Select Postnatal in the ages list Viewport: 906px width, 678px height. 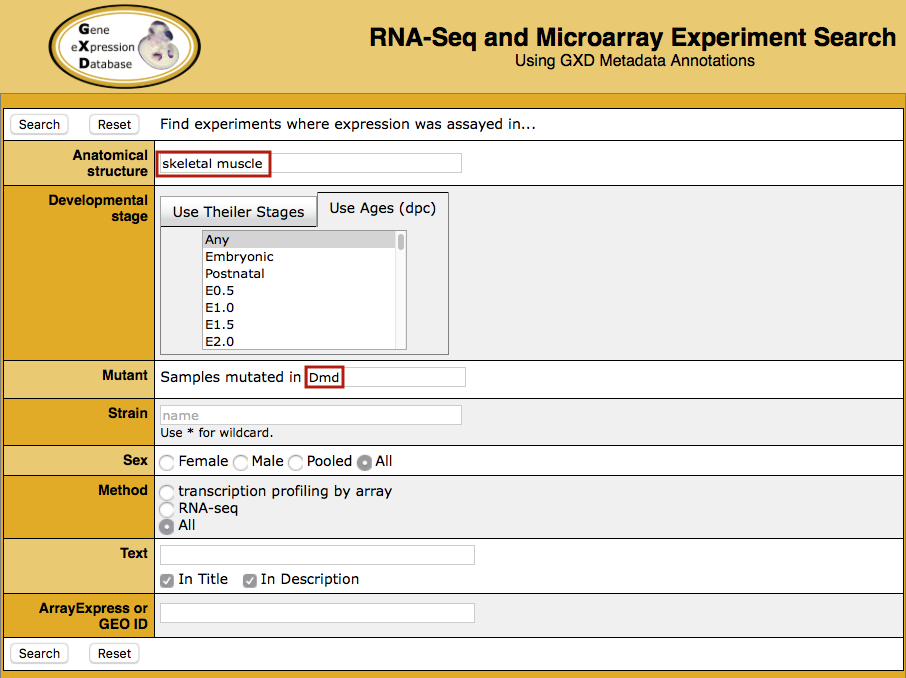click(299, 273)
